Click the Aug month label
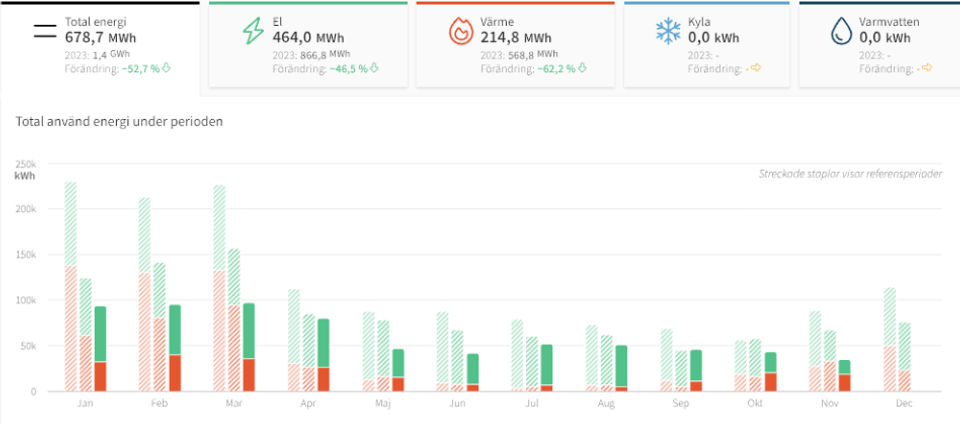Screen dimensions: 960x424 click(607, 404)
